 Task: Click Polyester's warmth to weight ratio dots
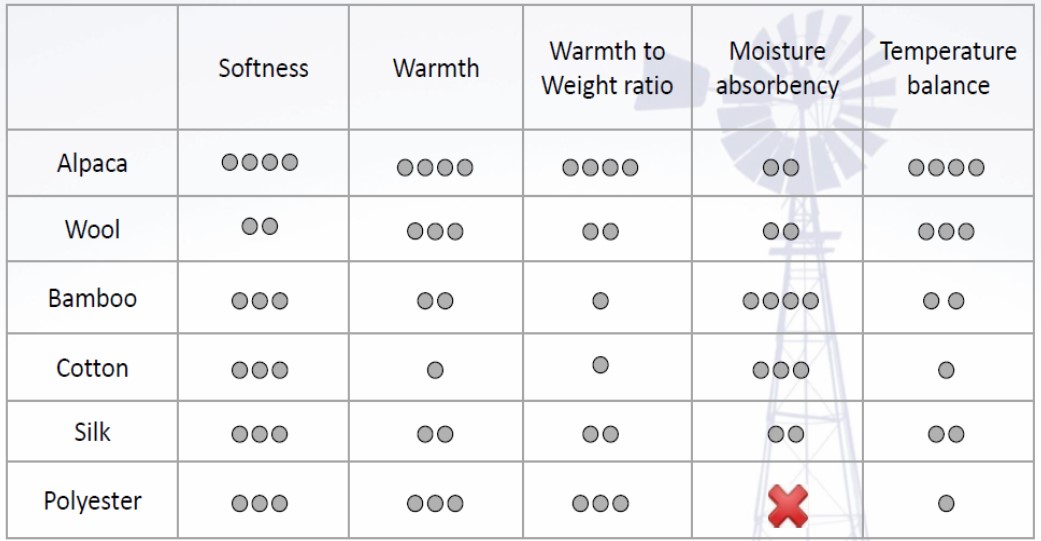click(601, 504)
